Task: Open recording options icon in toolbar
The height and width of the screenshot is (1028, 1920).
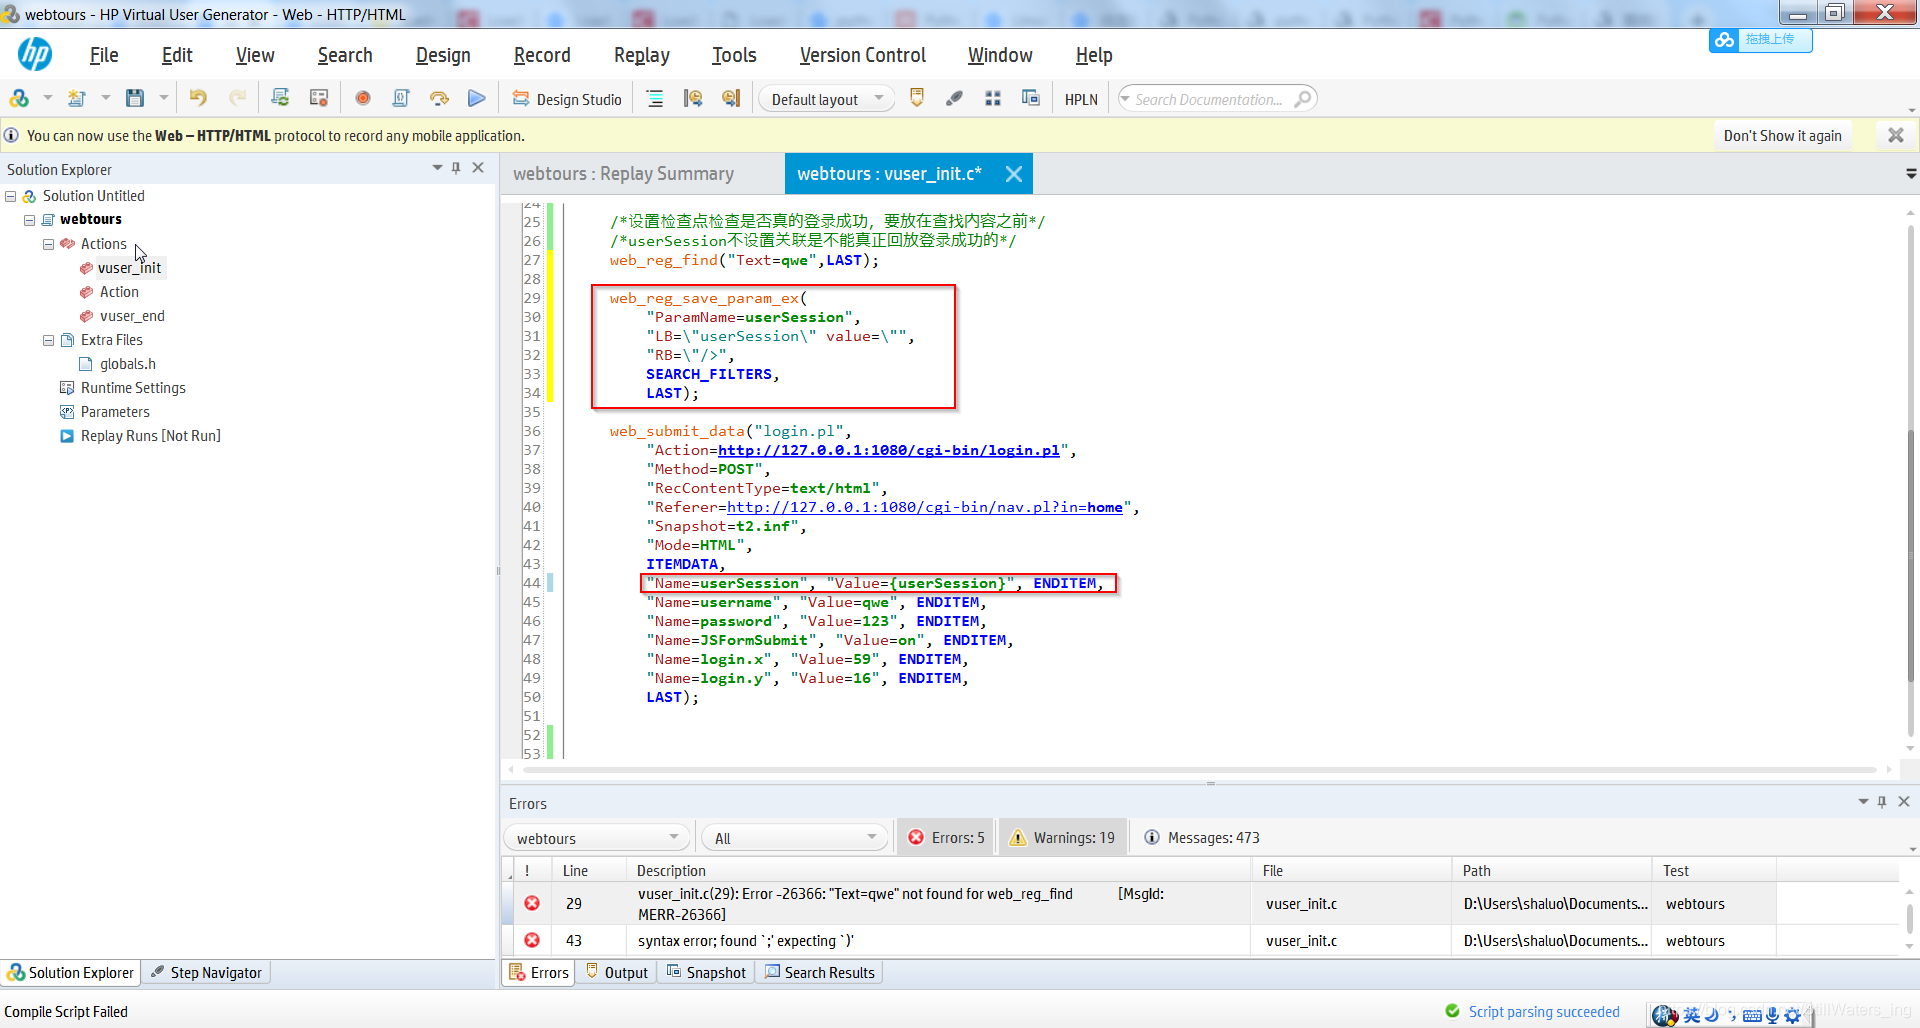Action: coord(319,98)
